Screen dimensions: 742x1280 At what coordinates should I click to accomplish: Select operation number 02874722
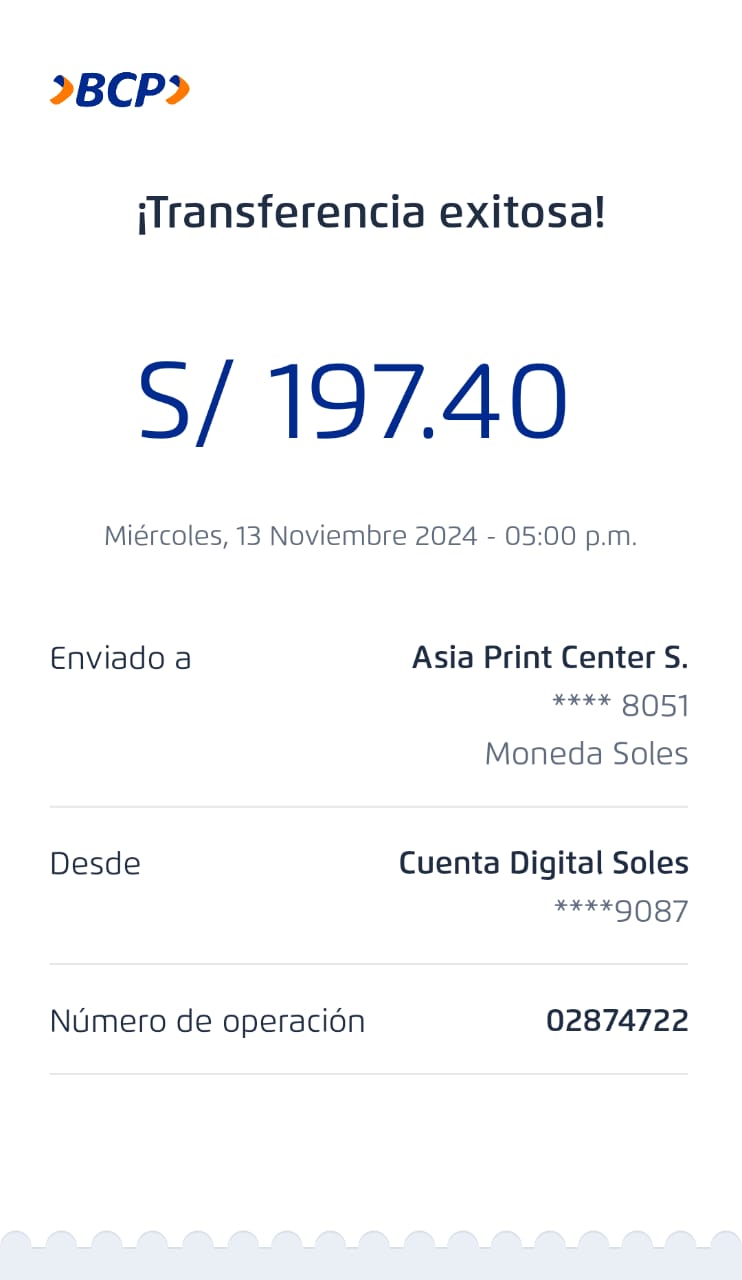click(617, 1021)
